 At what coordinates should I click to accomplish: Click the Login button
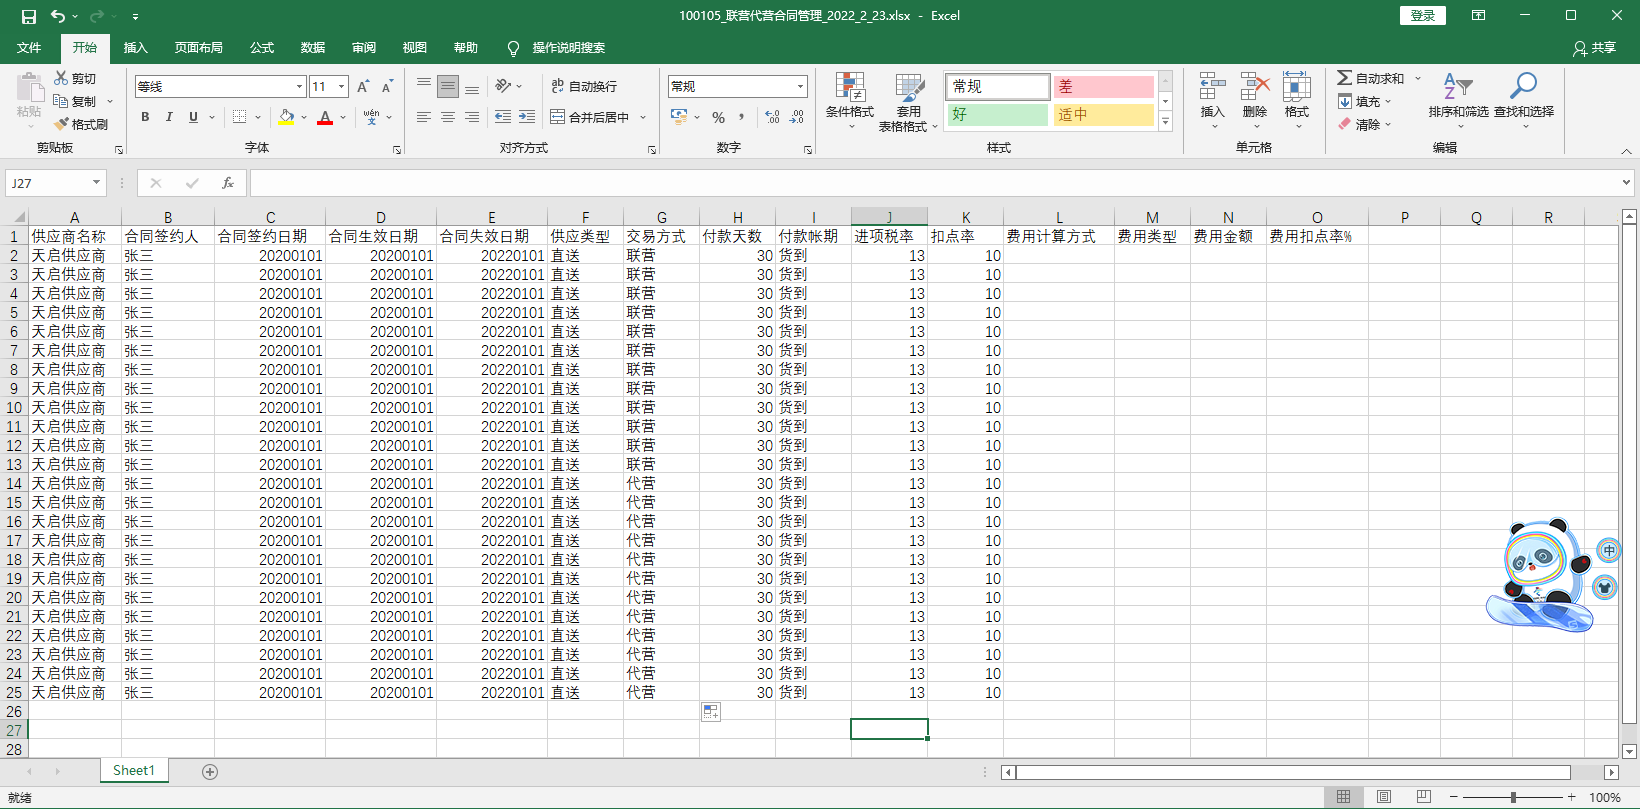[x=1422, y=16]
